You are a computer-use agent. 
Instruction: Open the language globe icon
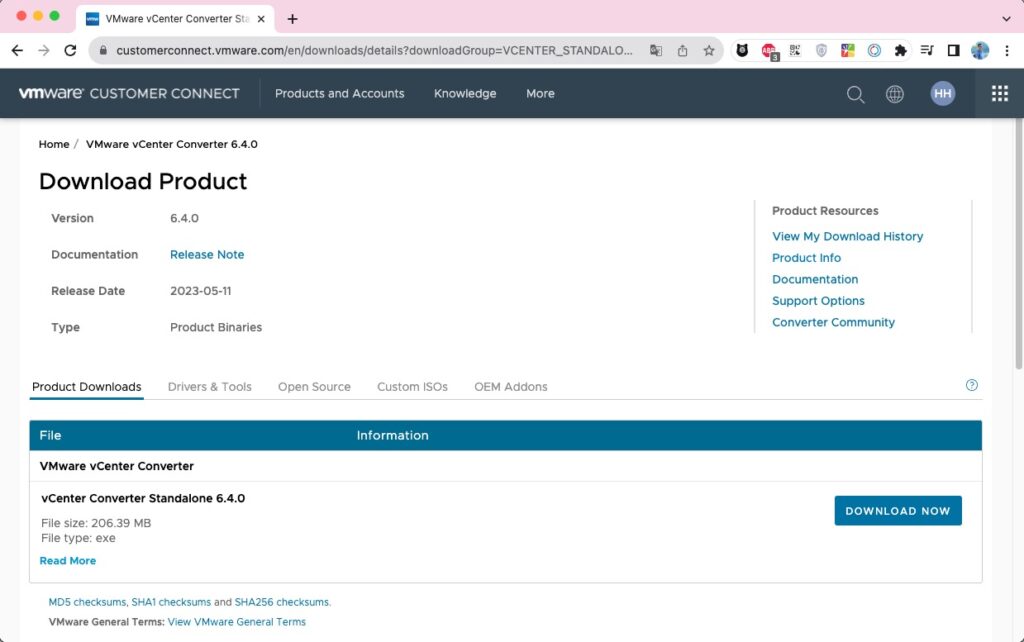pyautogui.click(x=895, y=94)
